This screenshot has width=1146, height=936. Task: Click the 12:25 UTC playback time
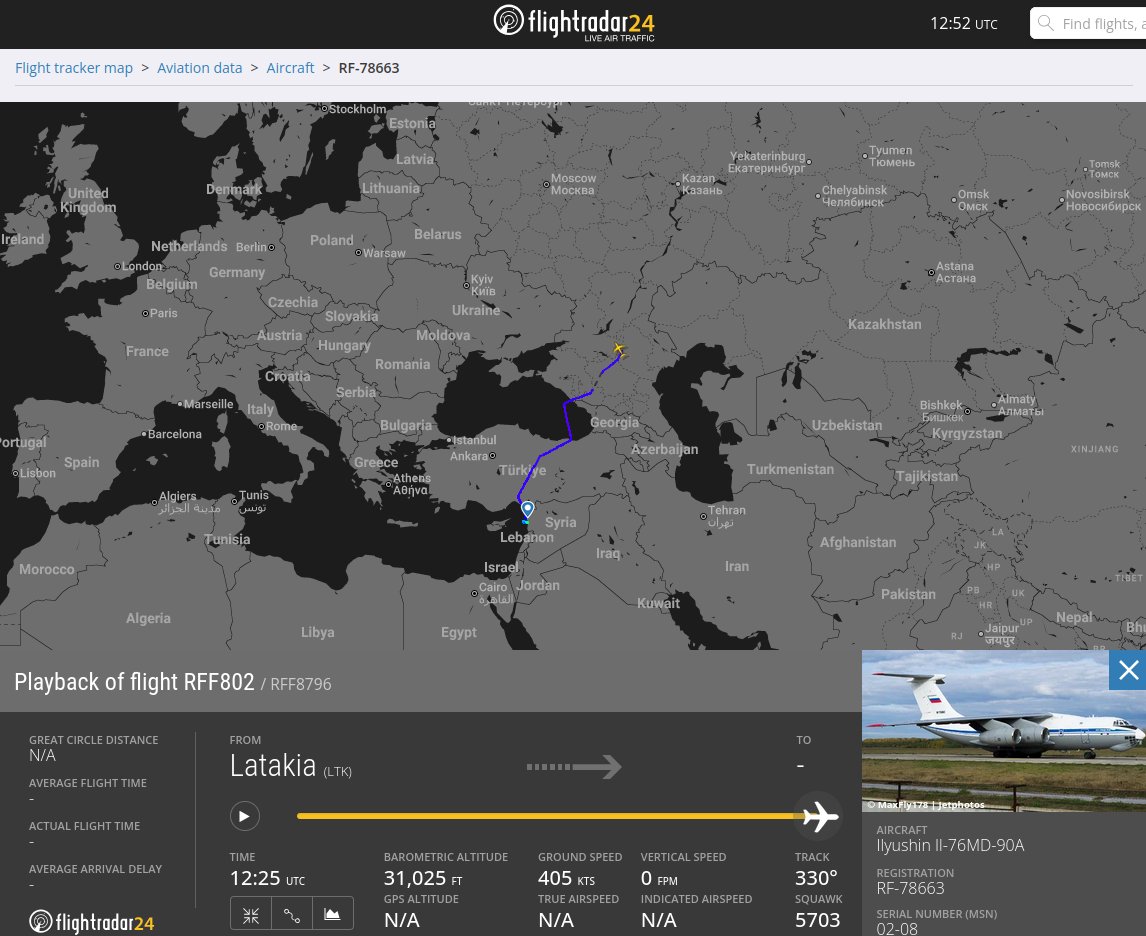(267, 878)
